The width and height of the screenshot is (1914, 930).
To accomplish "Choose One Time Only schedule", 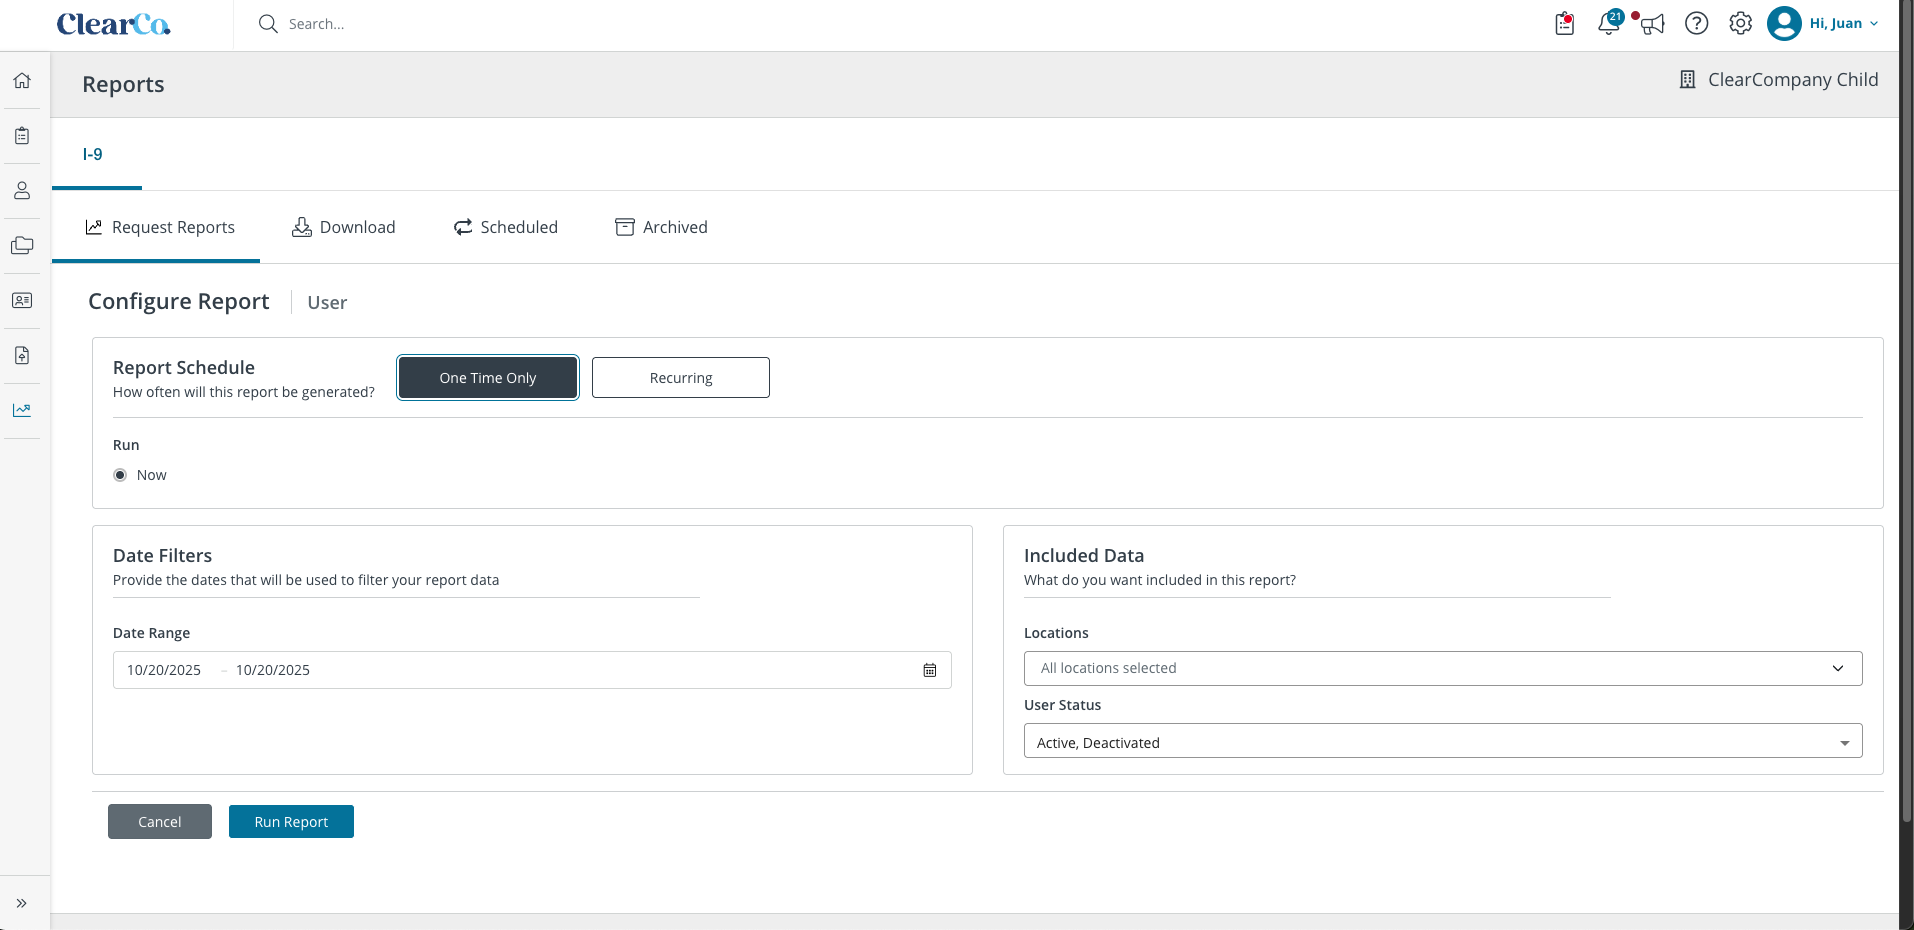I will [488, 378].
